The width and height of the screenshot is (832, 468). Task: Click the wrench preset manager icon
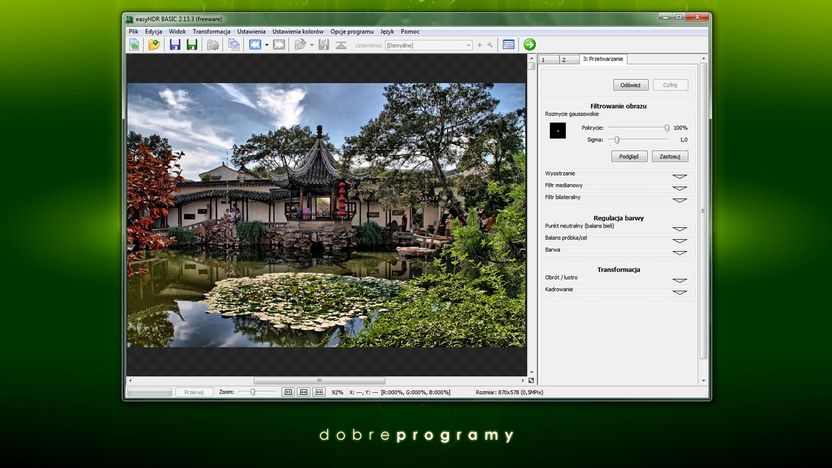[490, 45]
